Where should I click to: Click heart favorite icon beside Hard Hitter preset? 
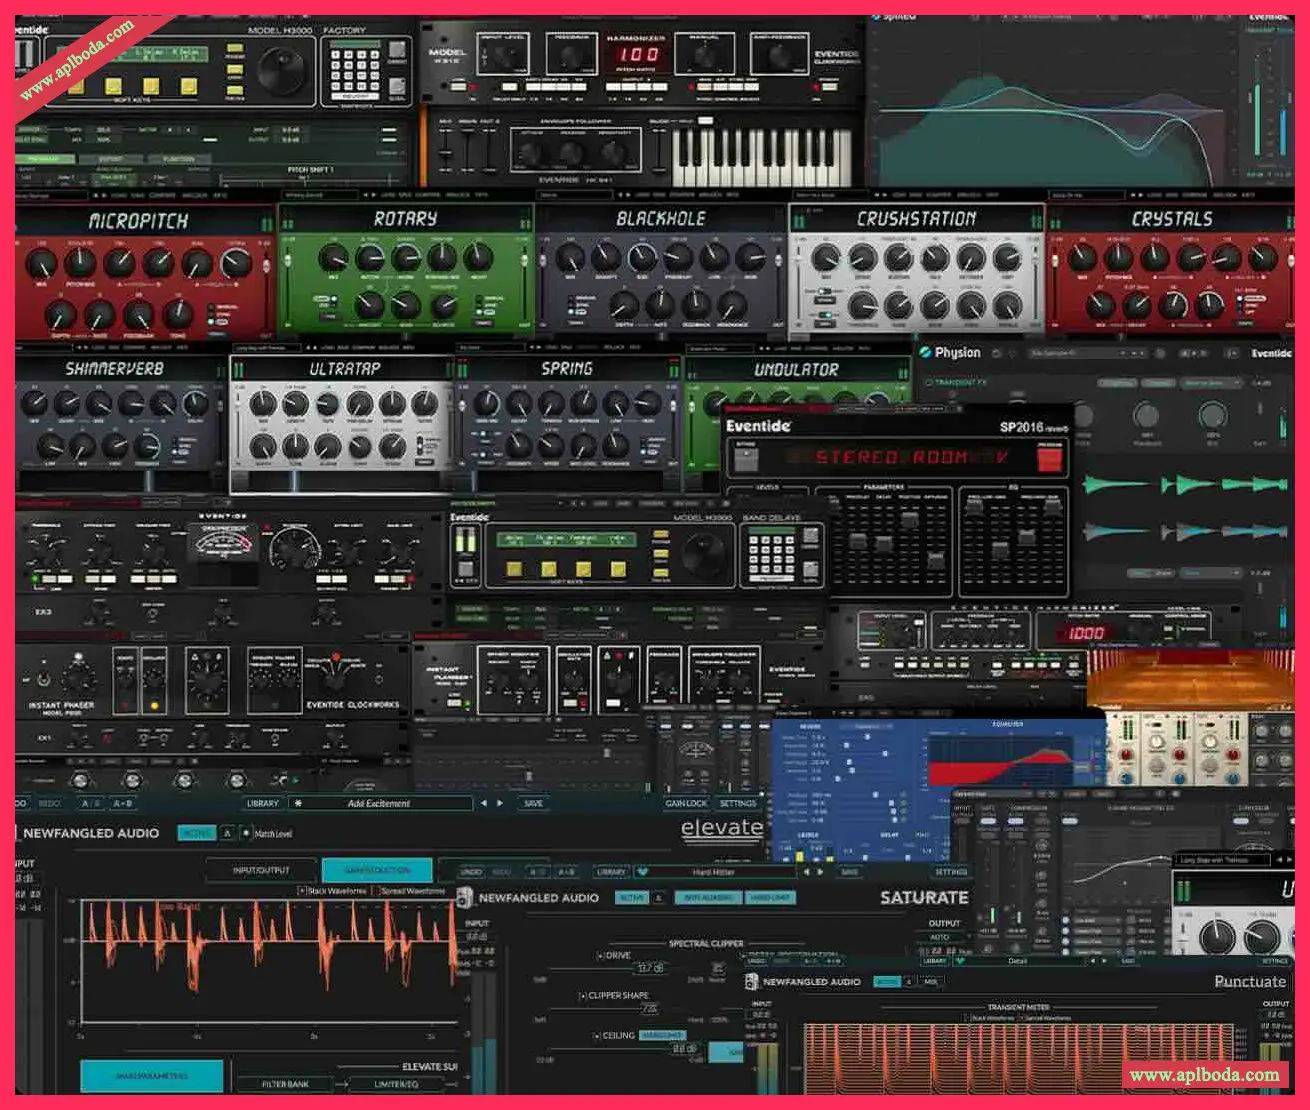coord(642,872)
